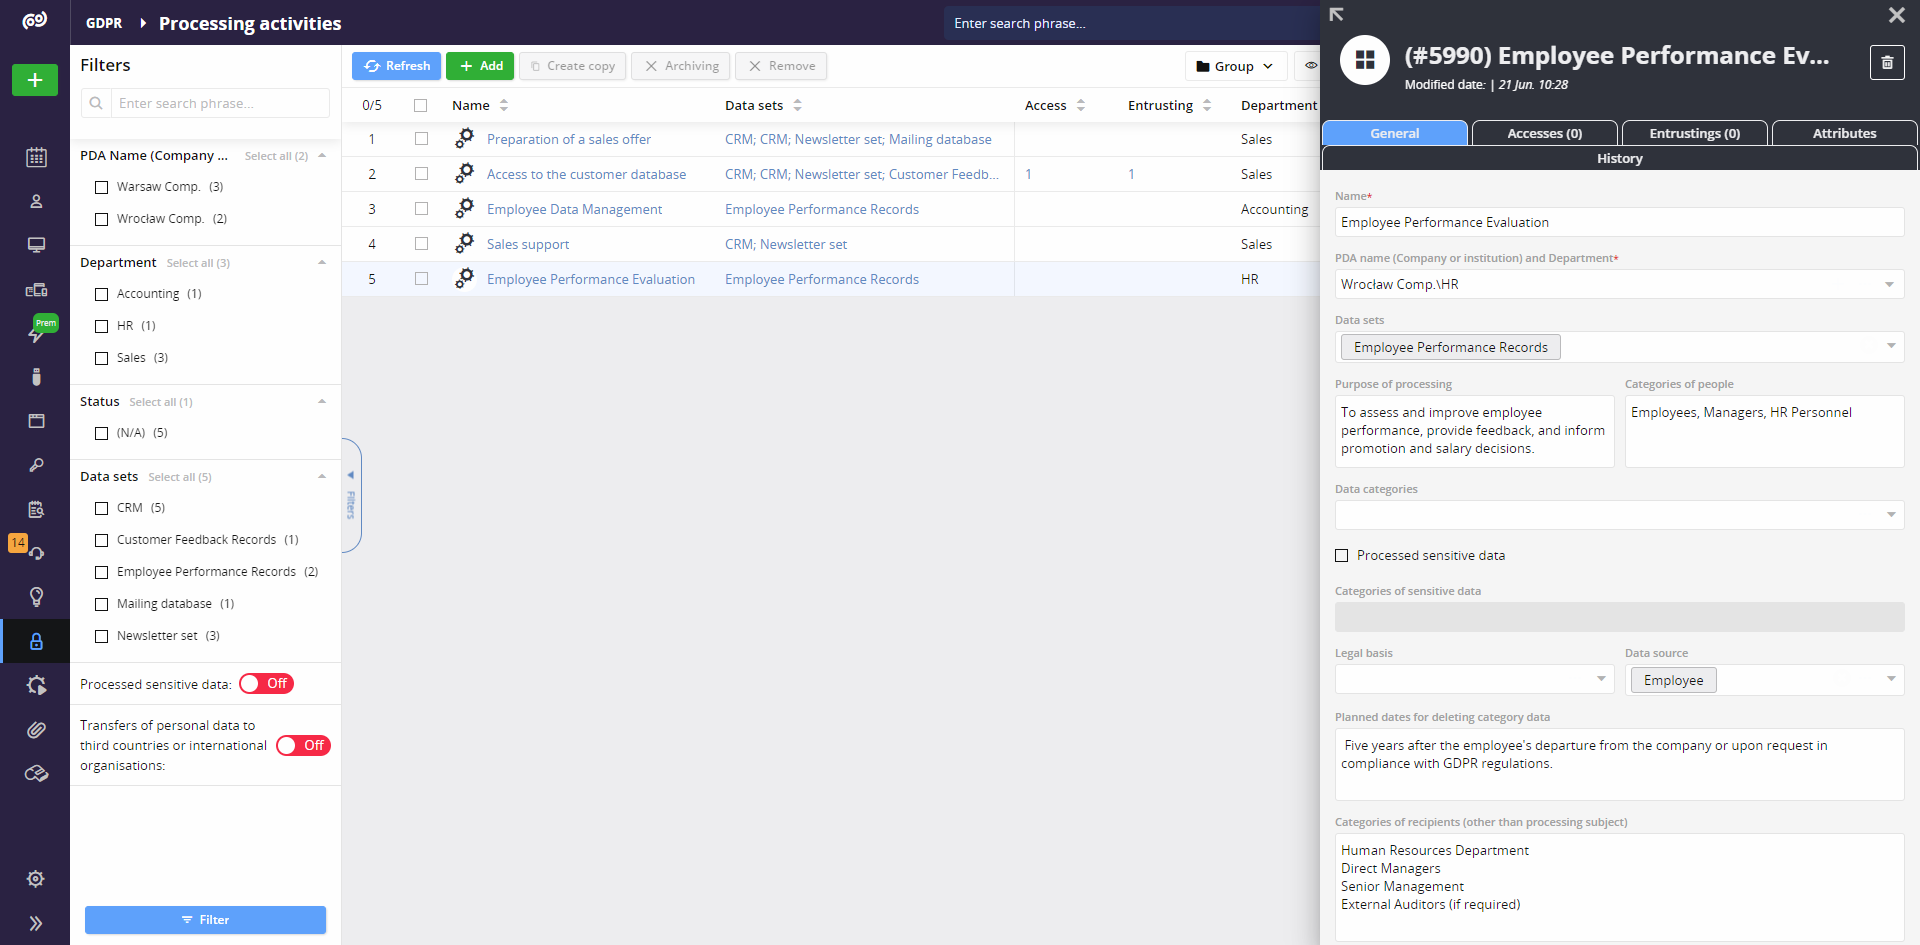Image resolution: width=1920 pixels, height=945 pixels.
Task: Click the Name field in details panel
Action: tap(1619, 222)
